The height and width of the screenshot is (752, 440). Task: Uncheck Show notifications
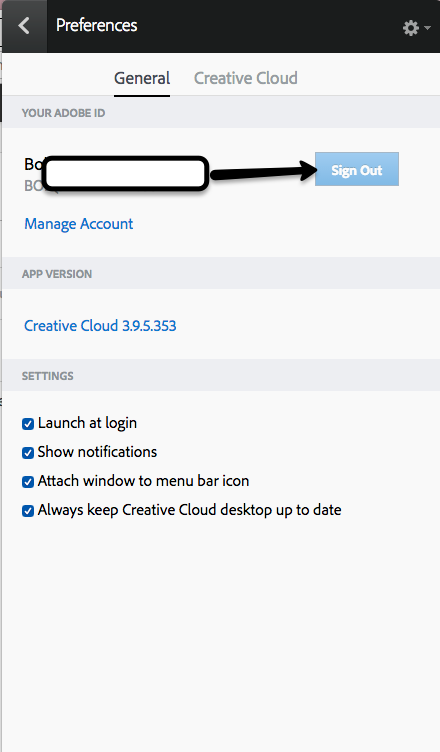click(x=28, y=453)
